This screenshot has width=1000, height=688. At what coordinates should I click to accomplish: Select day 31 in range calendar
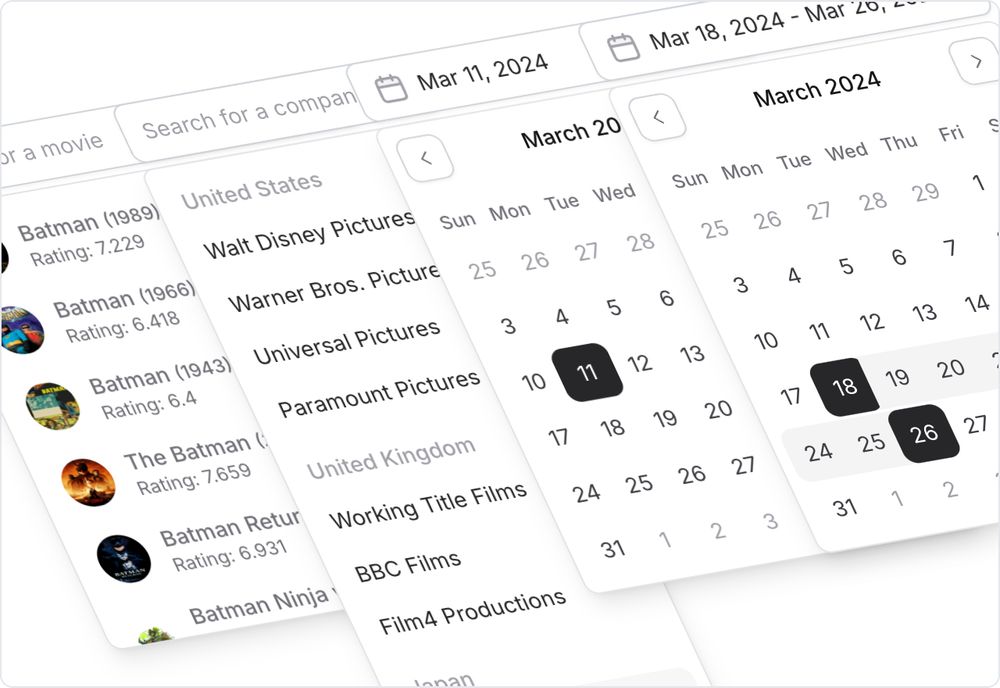point(844,508)
